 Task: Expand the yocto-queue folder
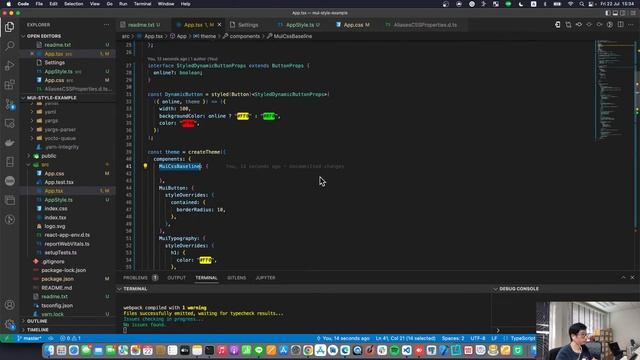(61, 138)
